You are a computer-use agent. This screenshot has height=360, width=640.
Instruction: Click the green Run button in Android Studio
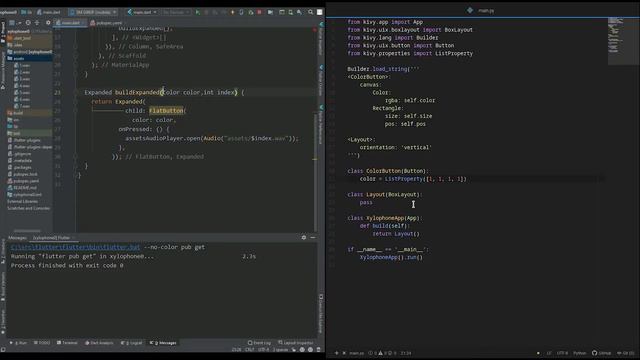pos(198,12)
